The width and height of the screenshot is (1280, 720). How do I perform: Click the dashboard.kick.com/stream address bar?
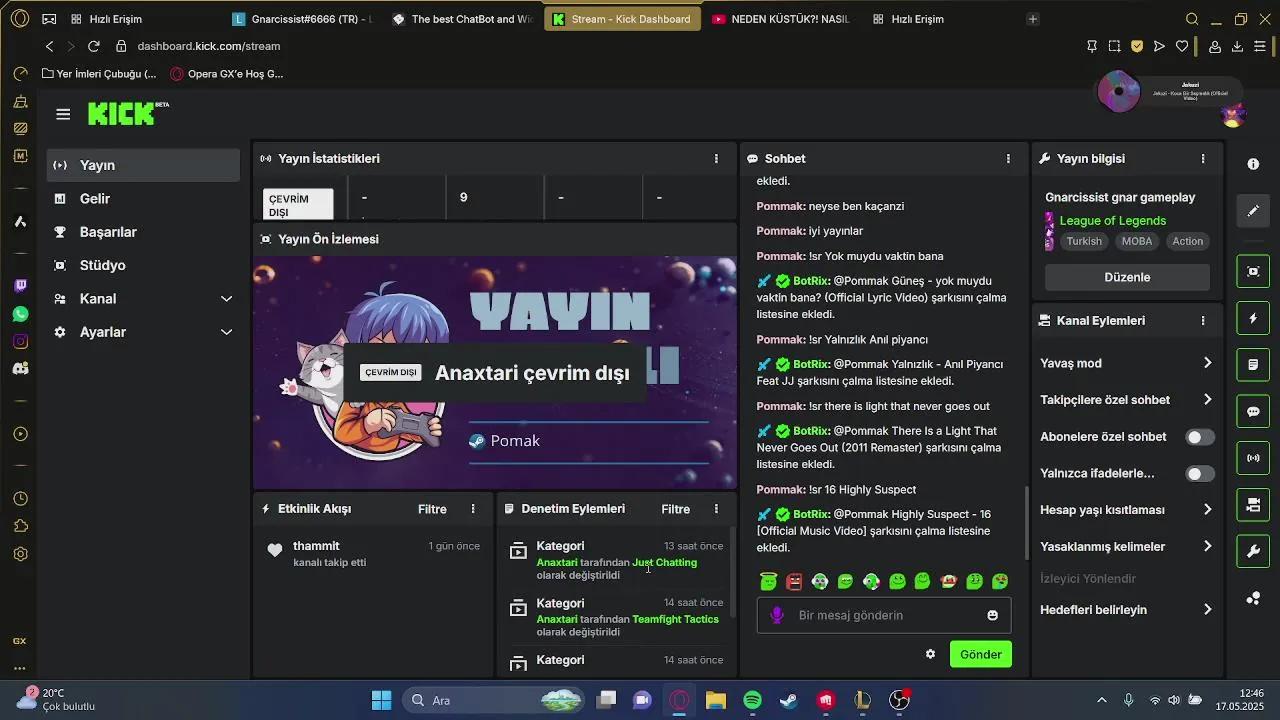click(208, 46)
